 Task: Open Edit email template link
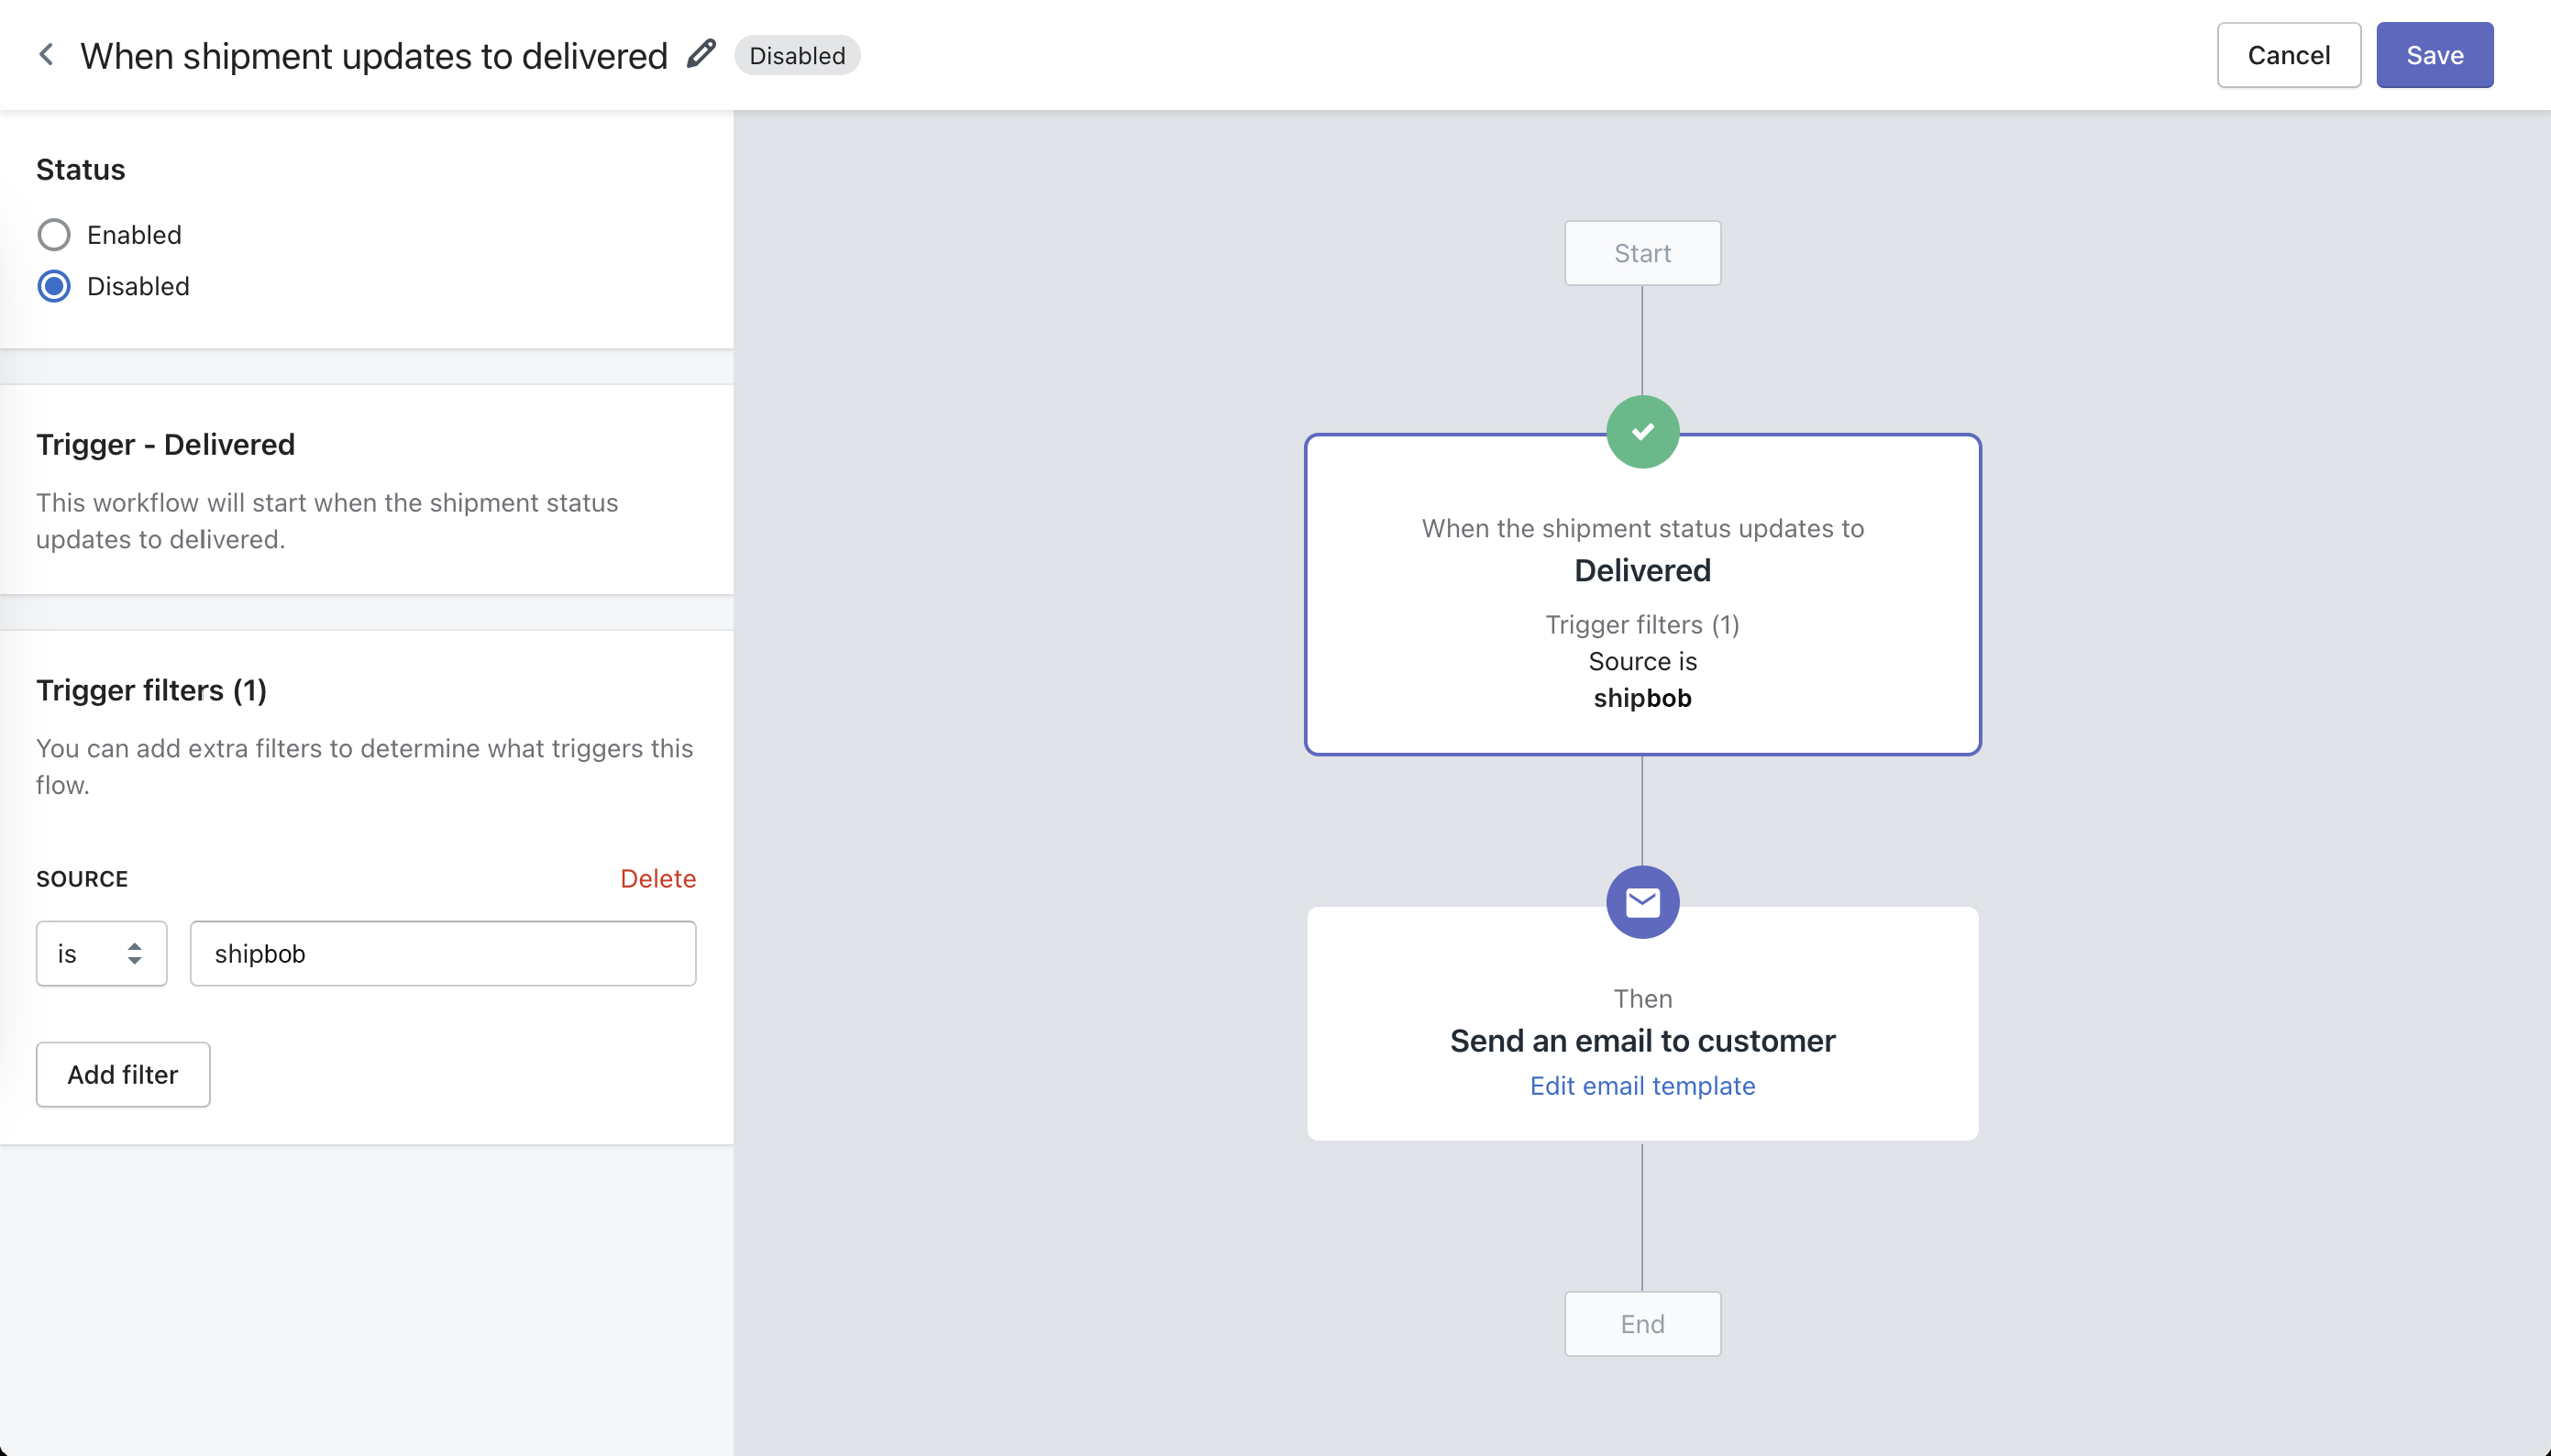pos(1641,1085)
